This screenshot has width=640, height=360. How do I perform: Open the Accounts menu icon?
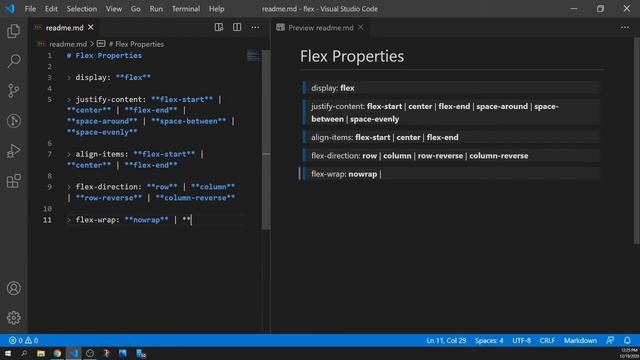click(x=13, y=288)
